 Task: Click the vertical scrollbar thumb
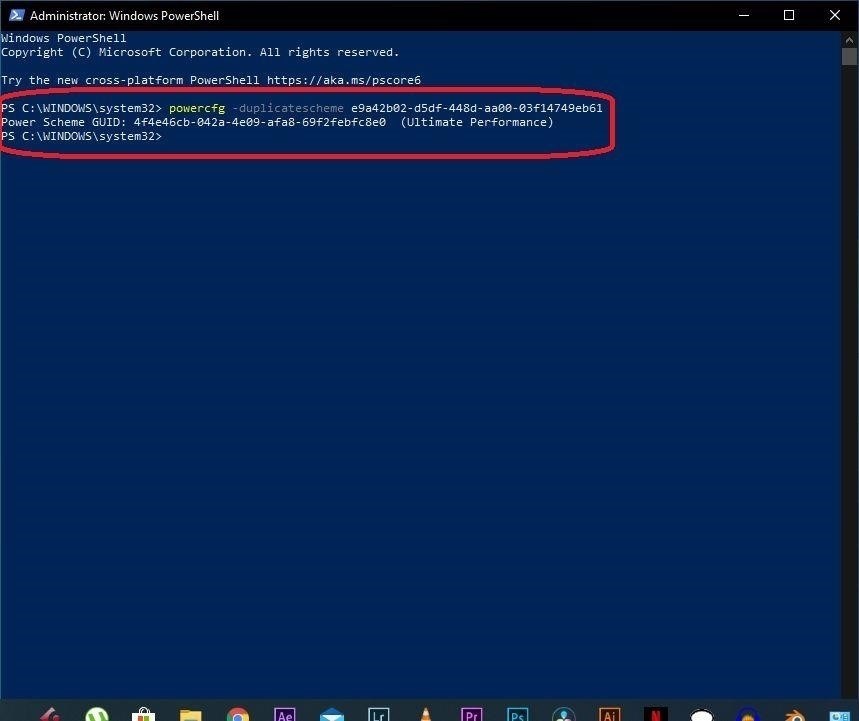click(850, 56)
